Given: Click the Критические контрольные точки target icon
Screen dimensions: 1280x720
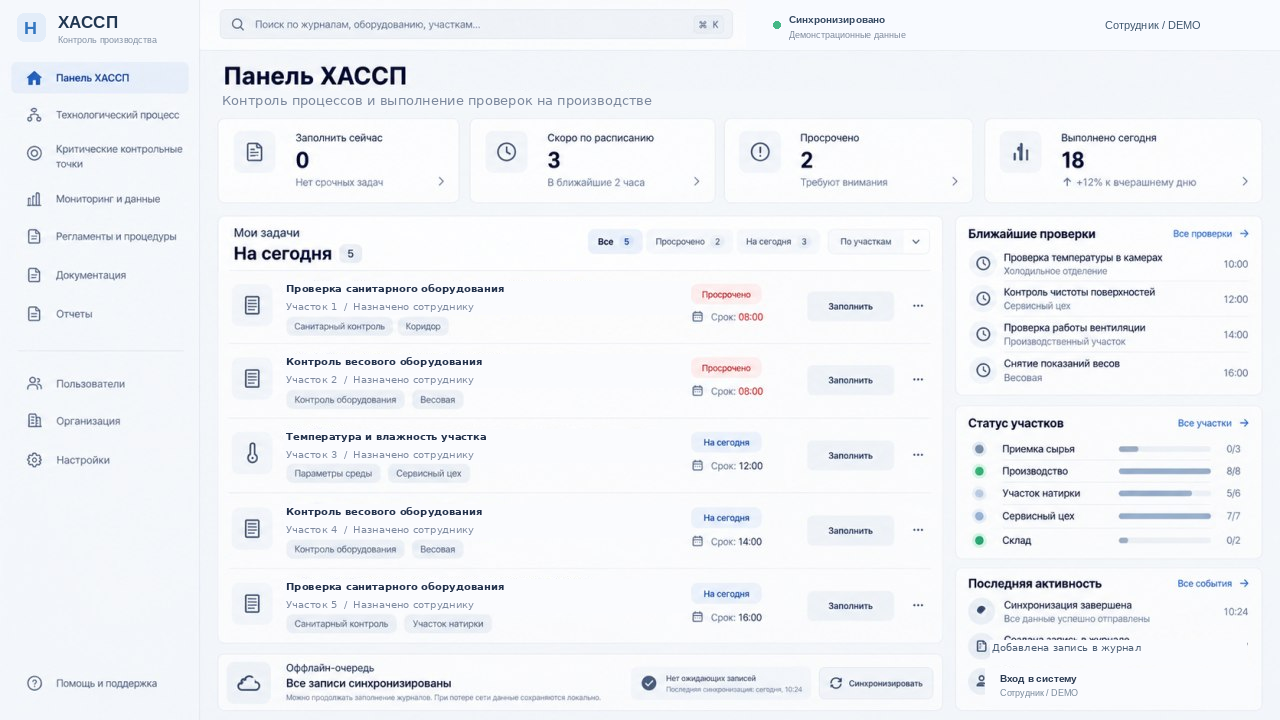Looking at the screenshot, I should click(34, 153).
